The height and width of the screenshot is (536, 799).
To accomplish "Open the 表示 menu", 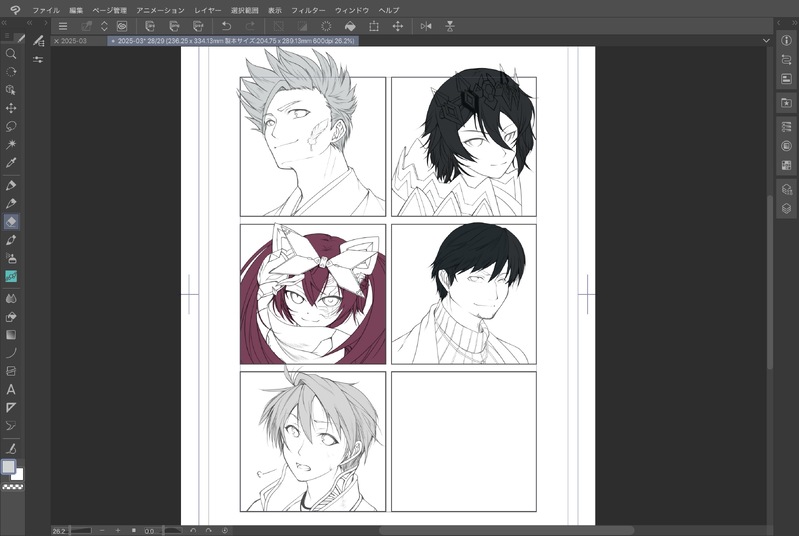I will (x=275, y=10).
